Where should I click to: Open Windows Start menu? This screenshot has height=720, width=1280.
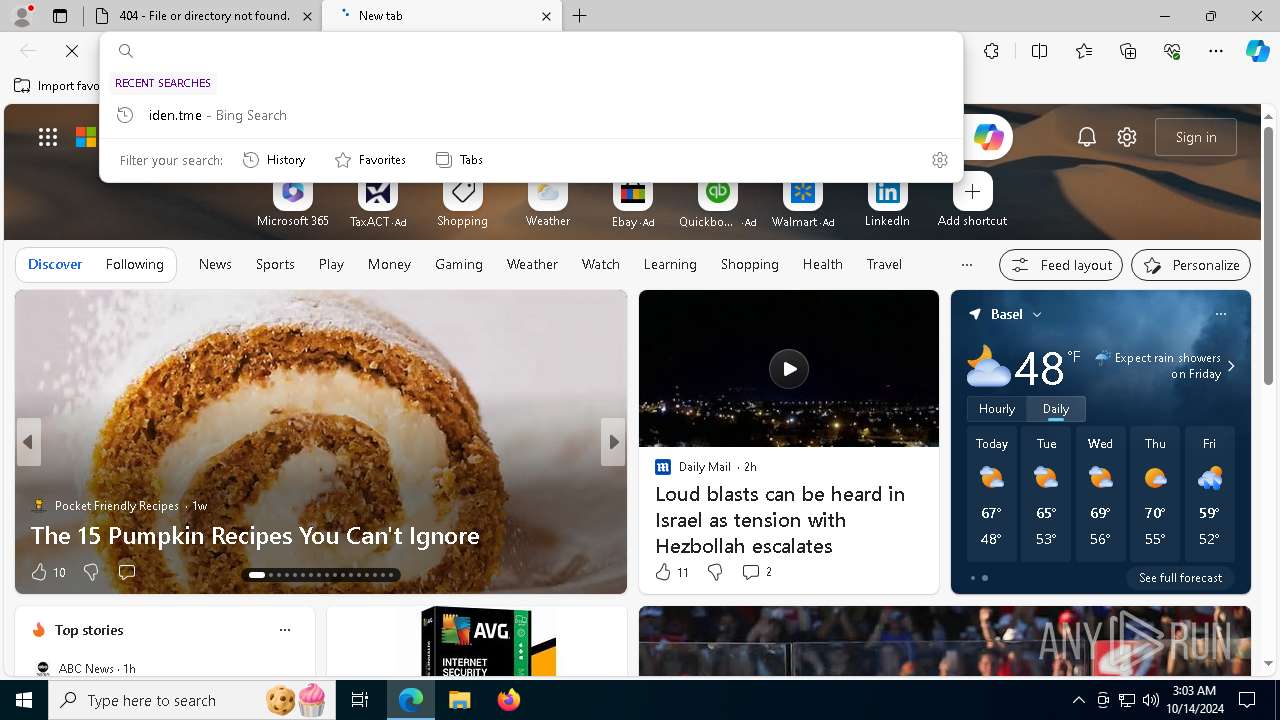click(24, 700)
